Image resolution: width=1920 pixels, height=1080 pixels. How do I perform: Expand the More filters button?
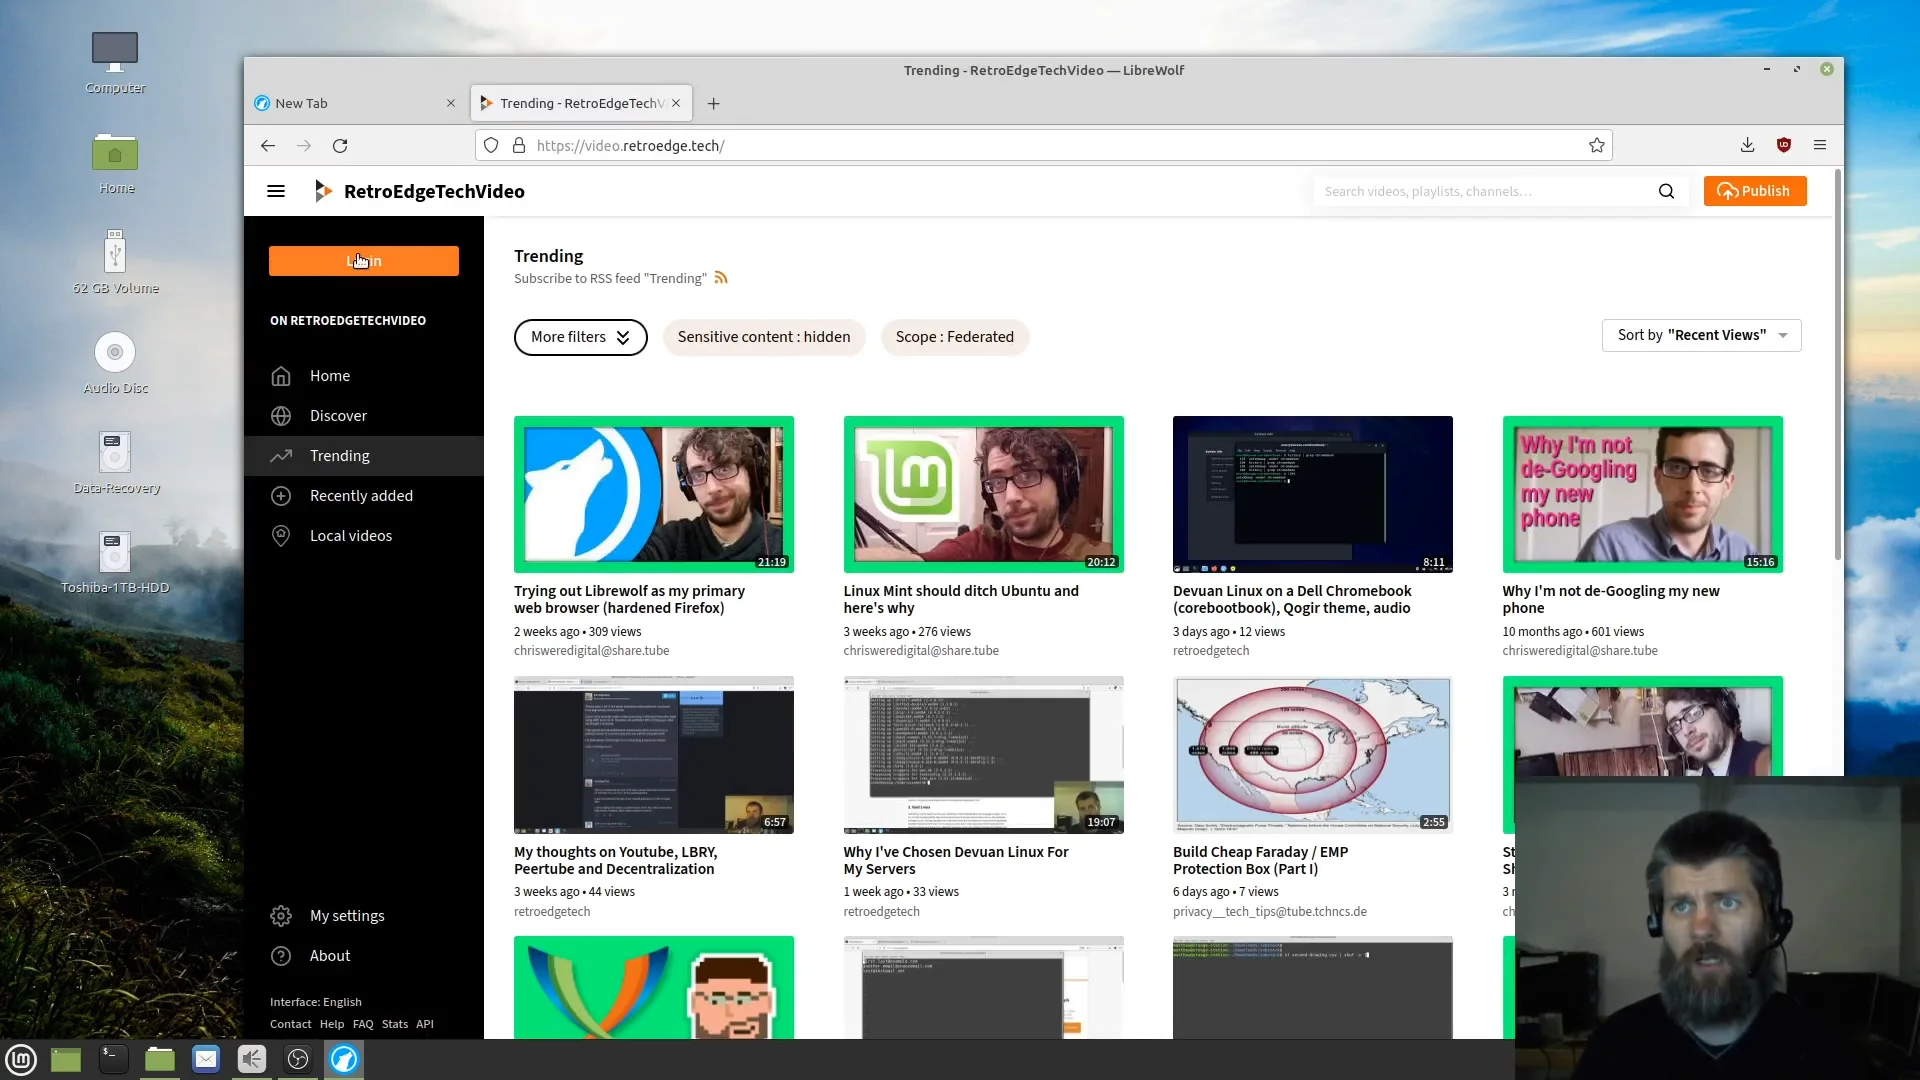(x=580, y=337)
